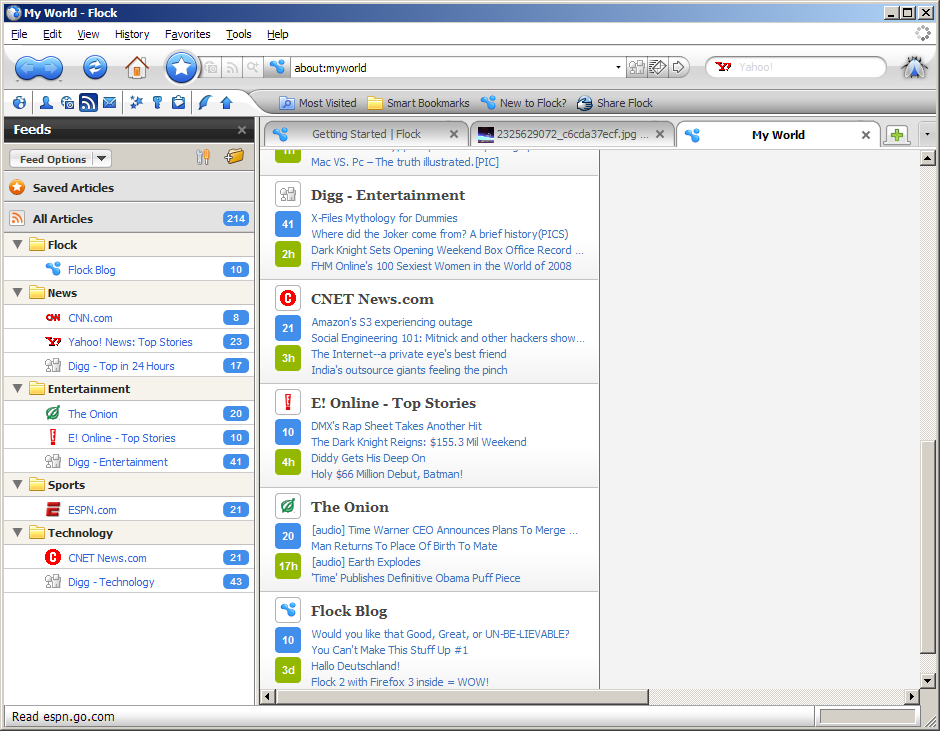Toggle the Media Bar
940x731 pixels.
67,103
